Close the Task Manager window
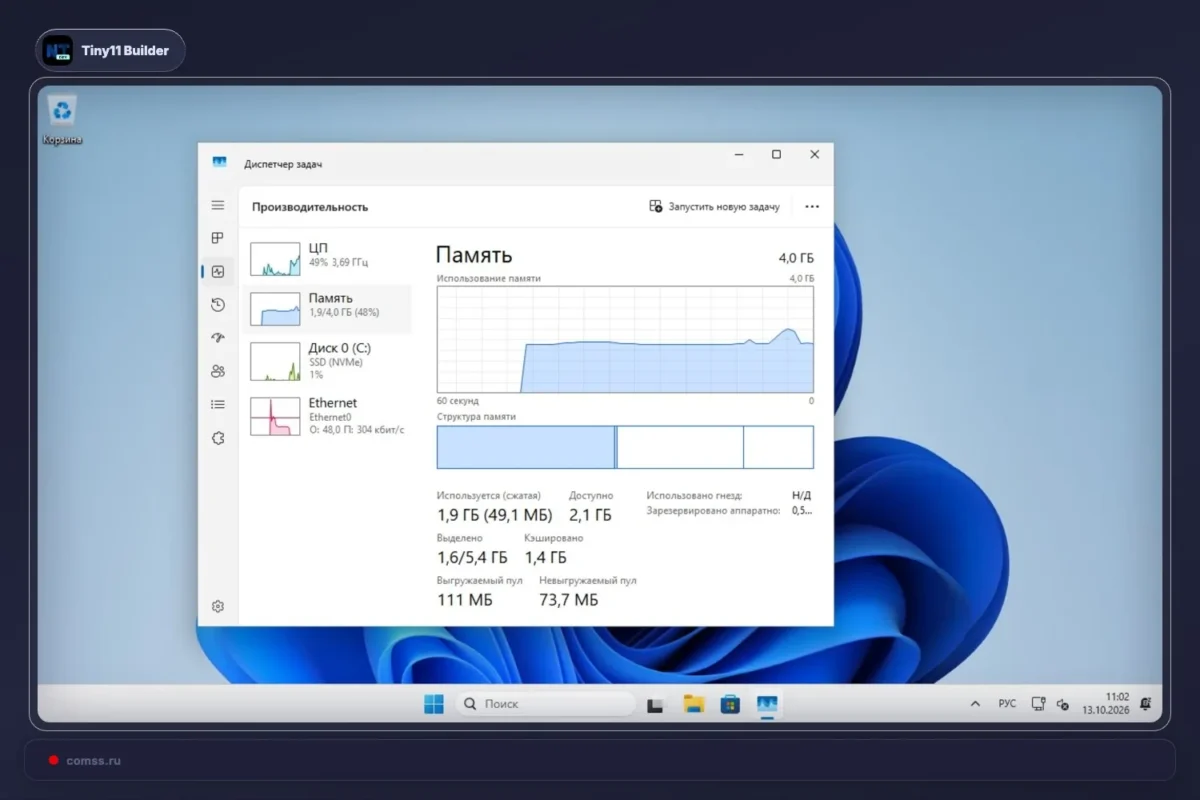This screenshot has height=800, width=1200. [x=815, y=155]
